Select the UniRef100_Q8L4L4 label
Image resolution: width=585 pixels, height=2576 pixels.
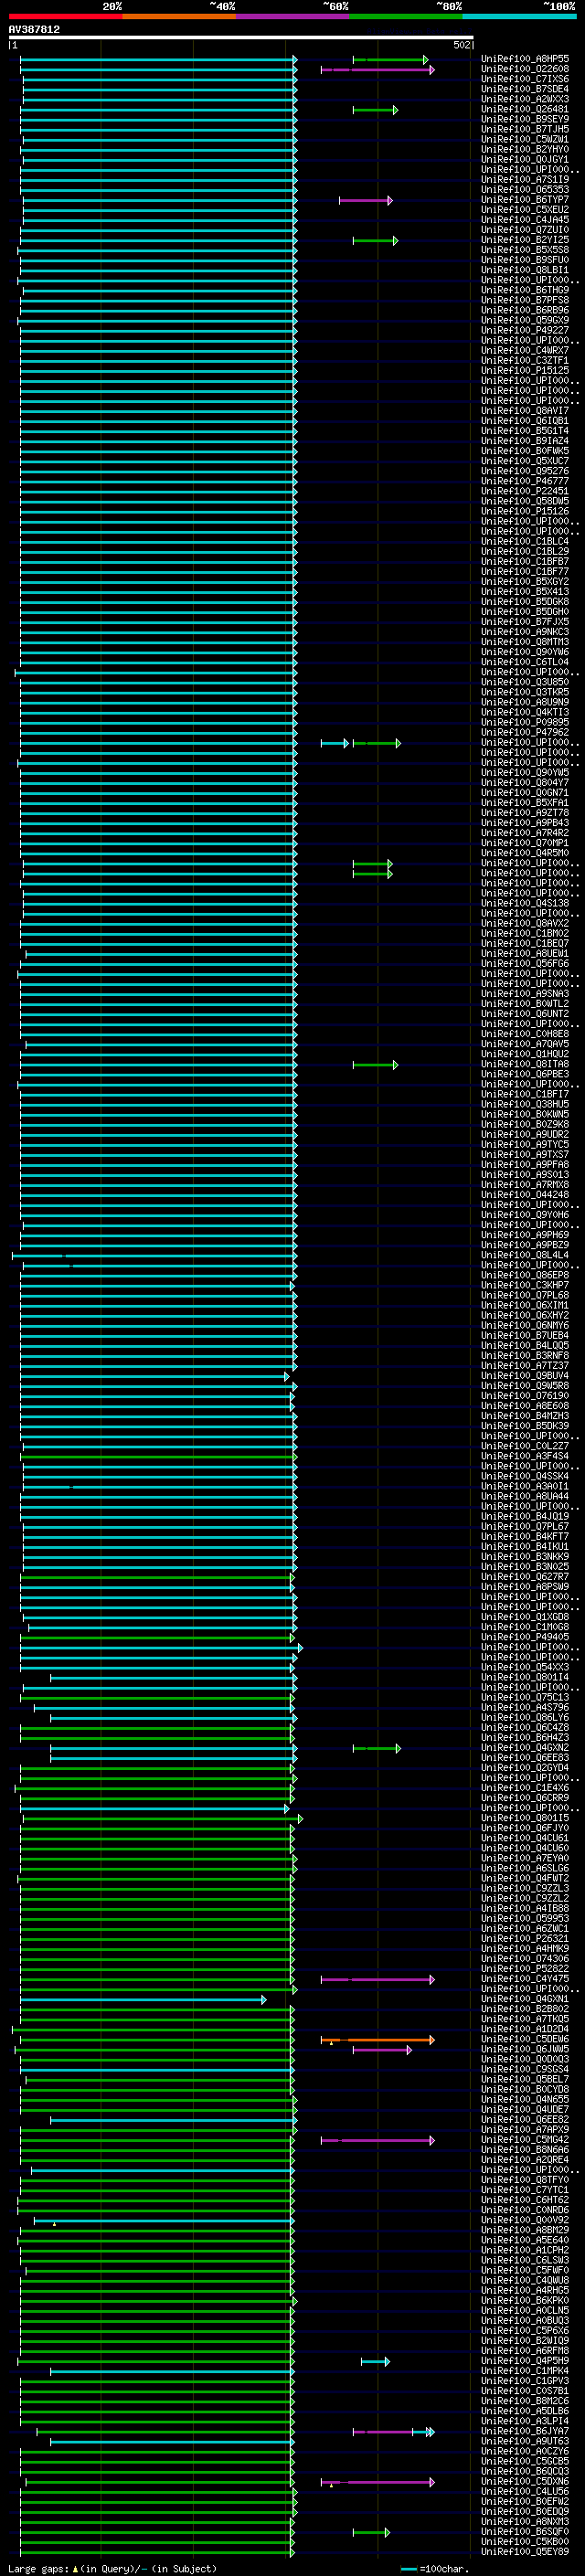(x=524, y=1255)
